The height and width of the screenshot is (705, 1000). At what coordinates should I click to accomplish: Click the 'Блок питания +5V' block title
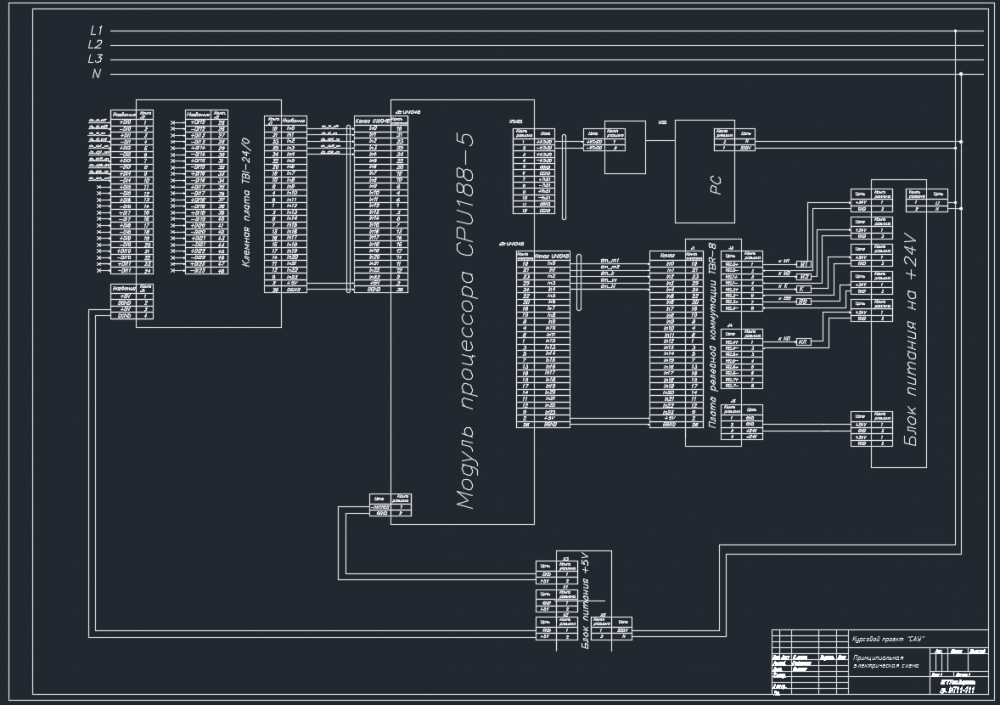(585, 601)
